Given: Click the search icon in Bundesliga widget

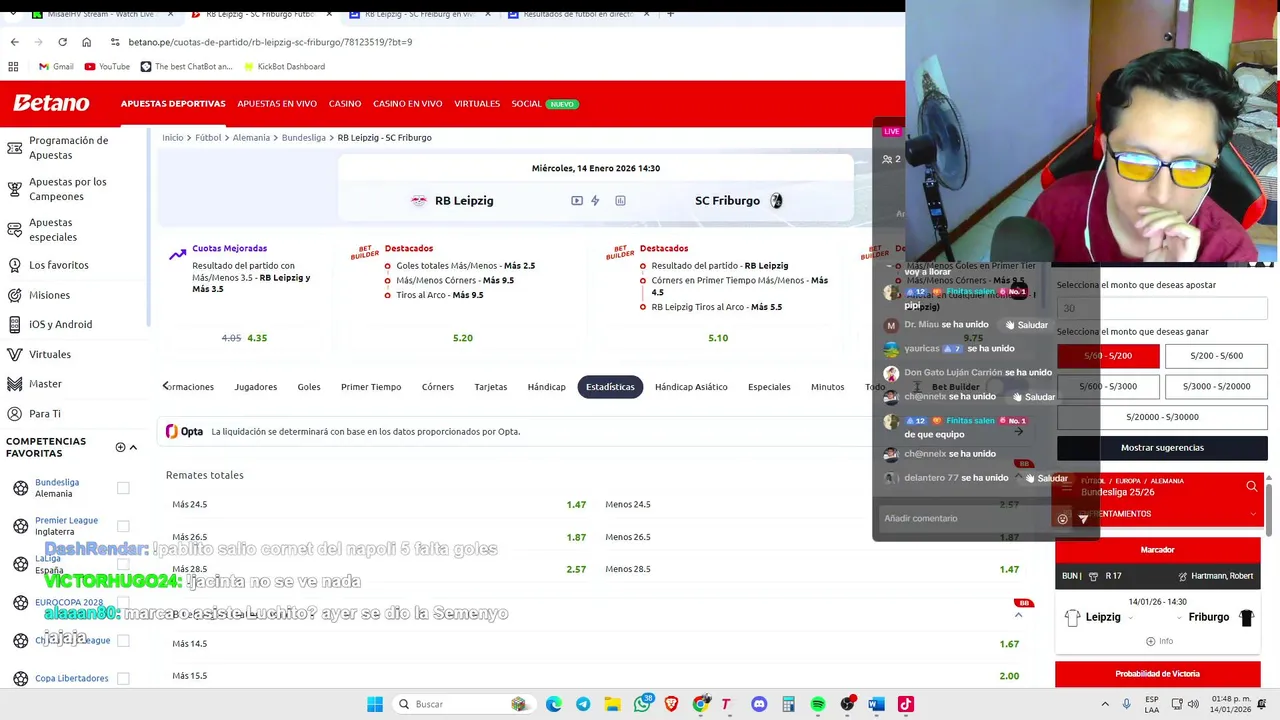Looking at the screenshot, I should tap(1251, 487).
